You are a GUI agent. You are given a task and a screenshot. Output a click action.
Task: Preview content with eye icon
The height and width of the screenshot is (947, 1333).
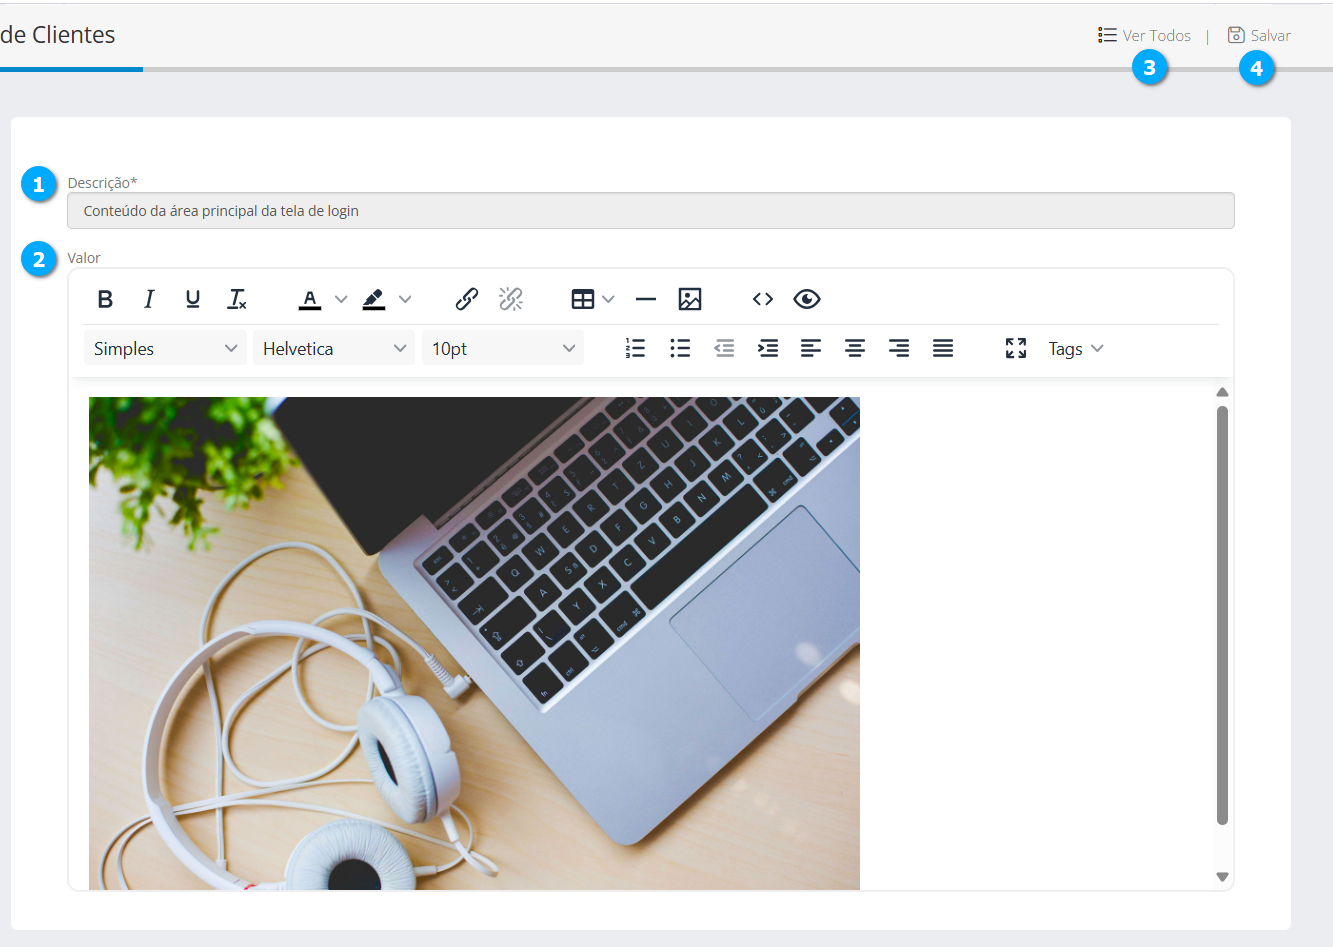pos(807,299)
